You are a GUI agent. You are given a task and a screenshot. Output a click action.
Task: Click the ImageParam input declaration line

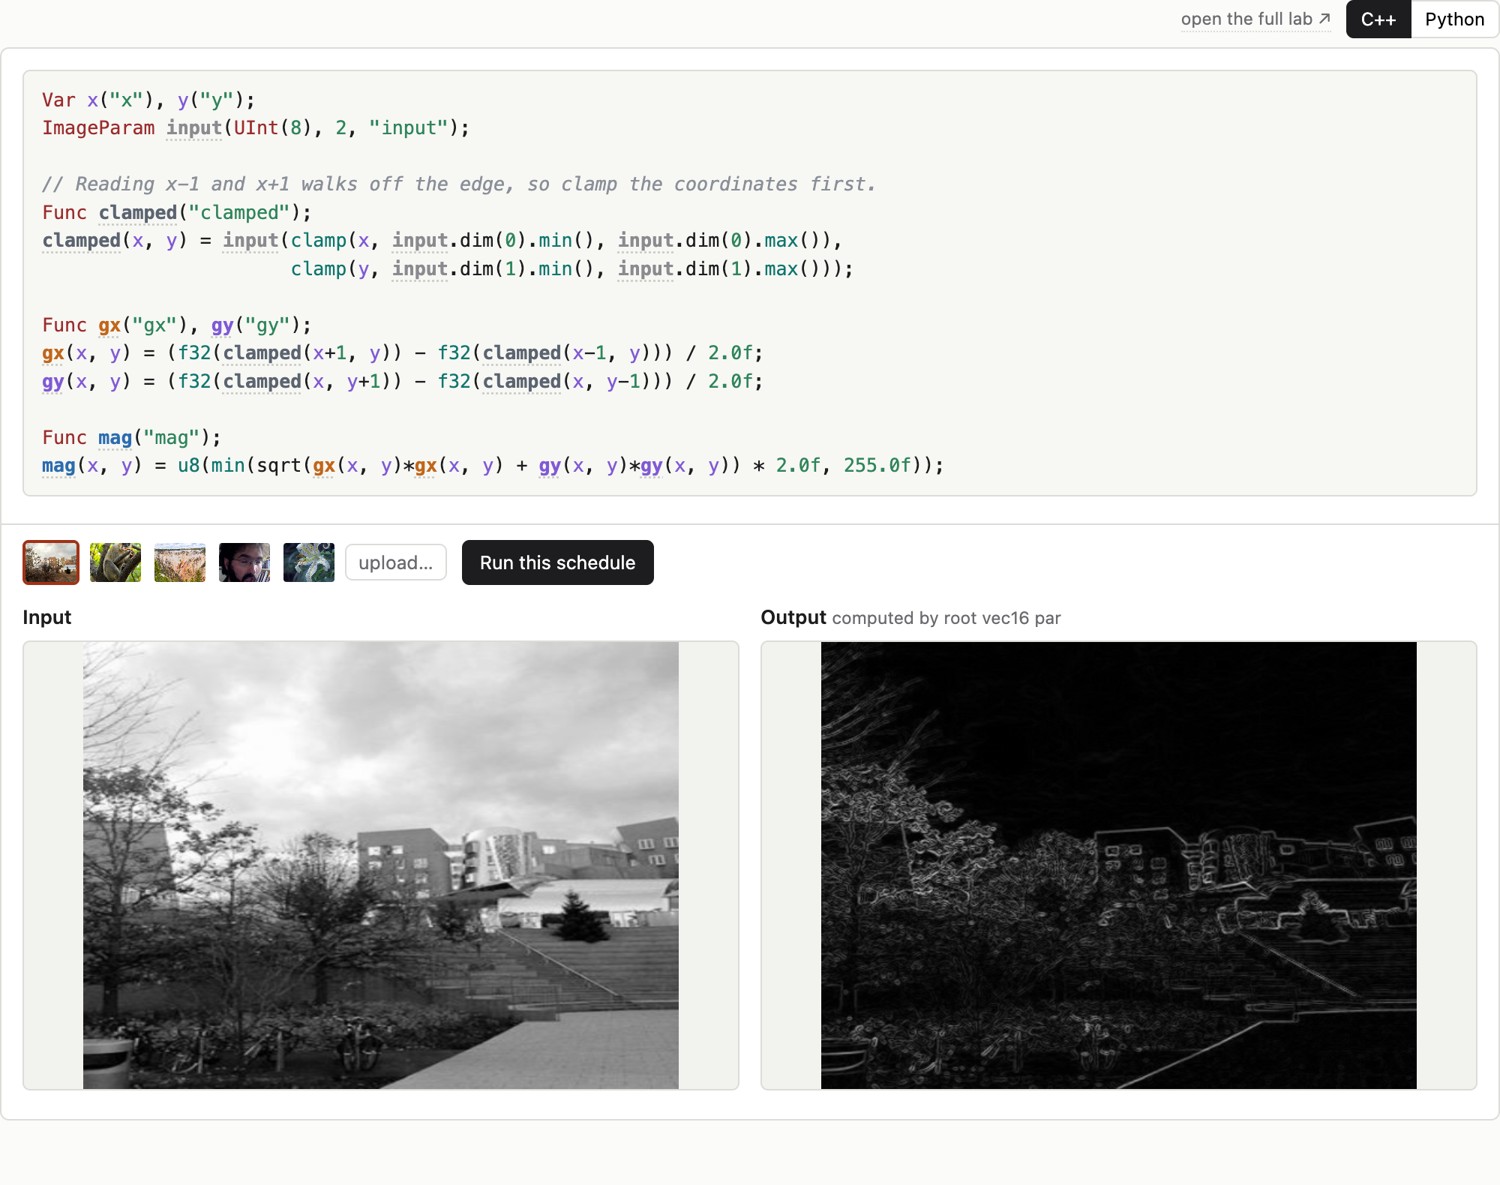tap(256, 128)
